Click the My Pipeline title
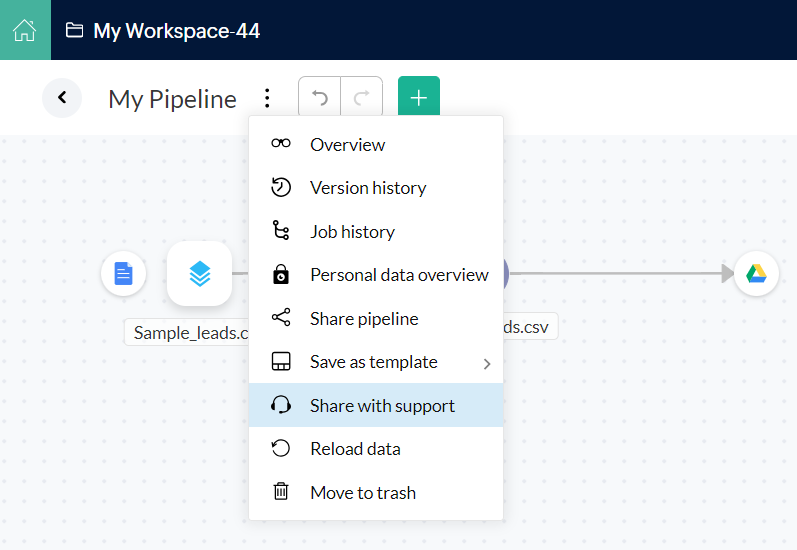 [172, 99]
